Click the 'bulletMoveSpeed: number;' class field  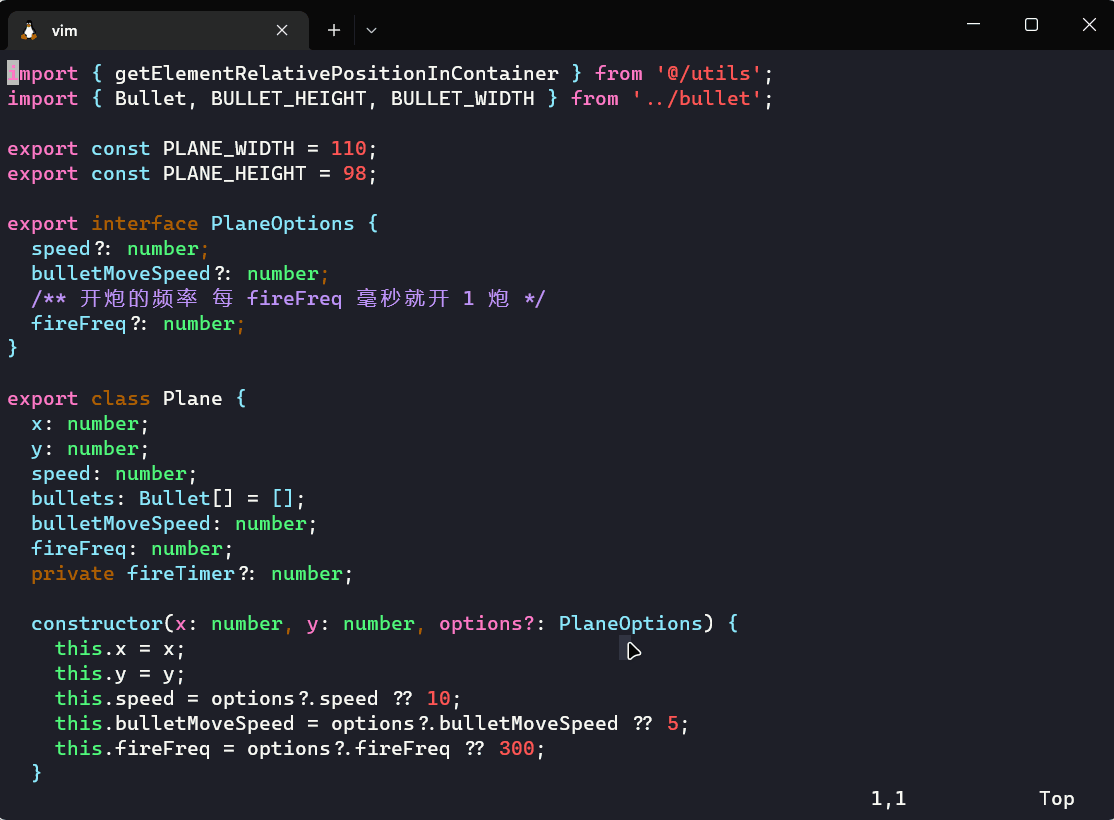pos(174,524)
